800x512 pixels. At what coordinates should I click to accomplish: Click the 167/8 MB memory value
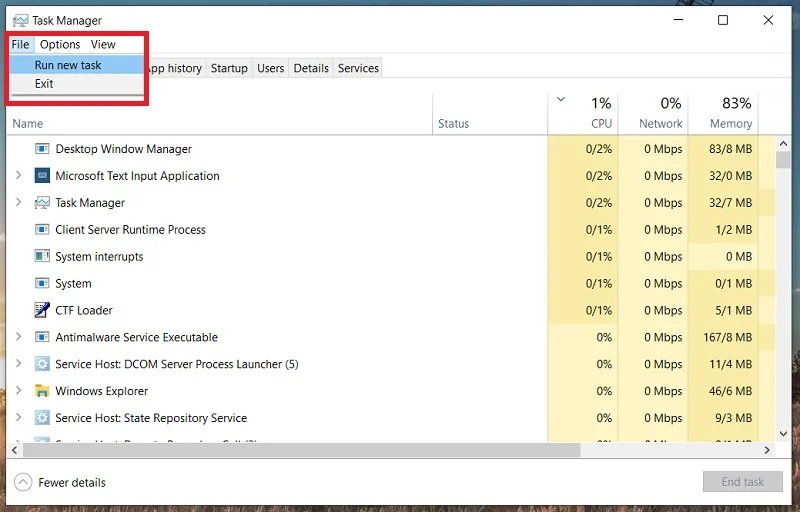point(728,337)
